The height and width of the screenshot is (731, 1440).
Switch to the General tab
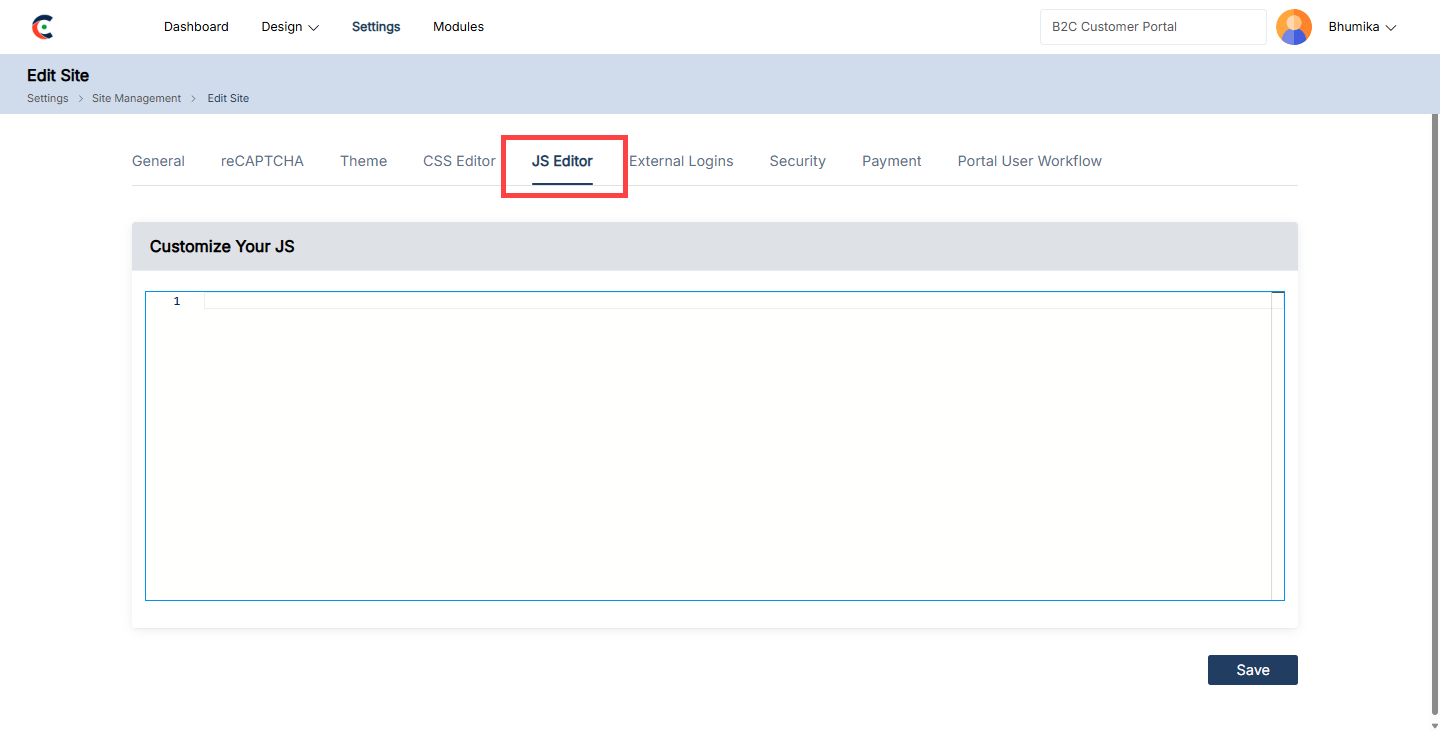158,161
